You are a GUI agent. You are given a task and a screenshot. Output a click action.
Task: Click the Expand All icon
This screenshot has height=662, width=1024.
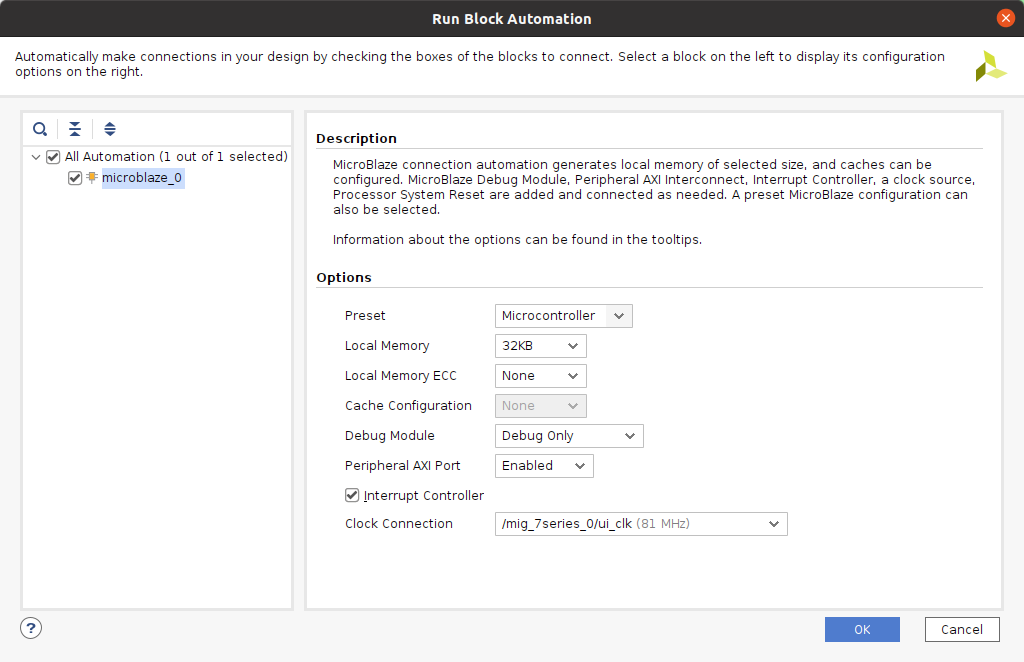click(x=110, y=129)
